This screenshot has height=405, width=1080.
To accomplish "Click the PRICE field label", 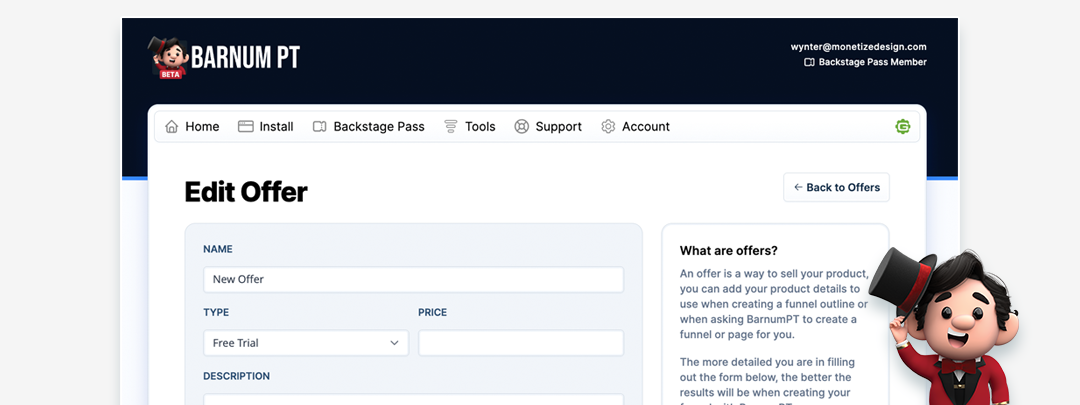I will pos(433,313).
